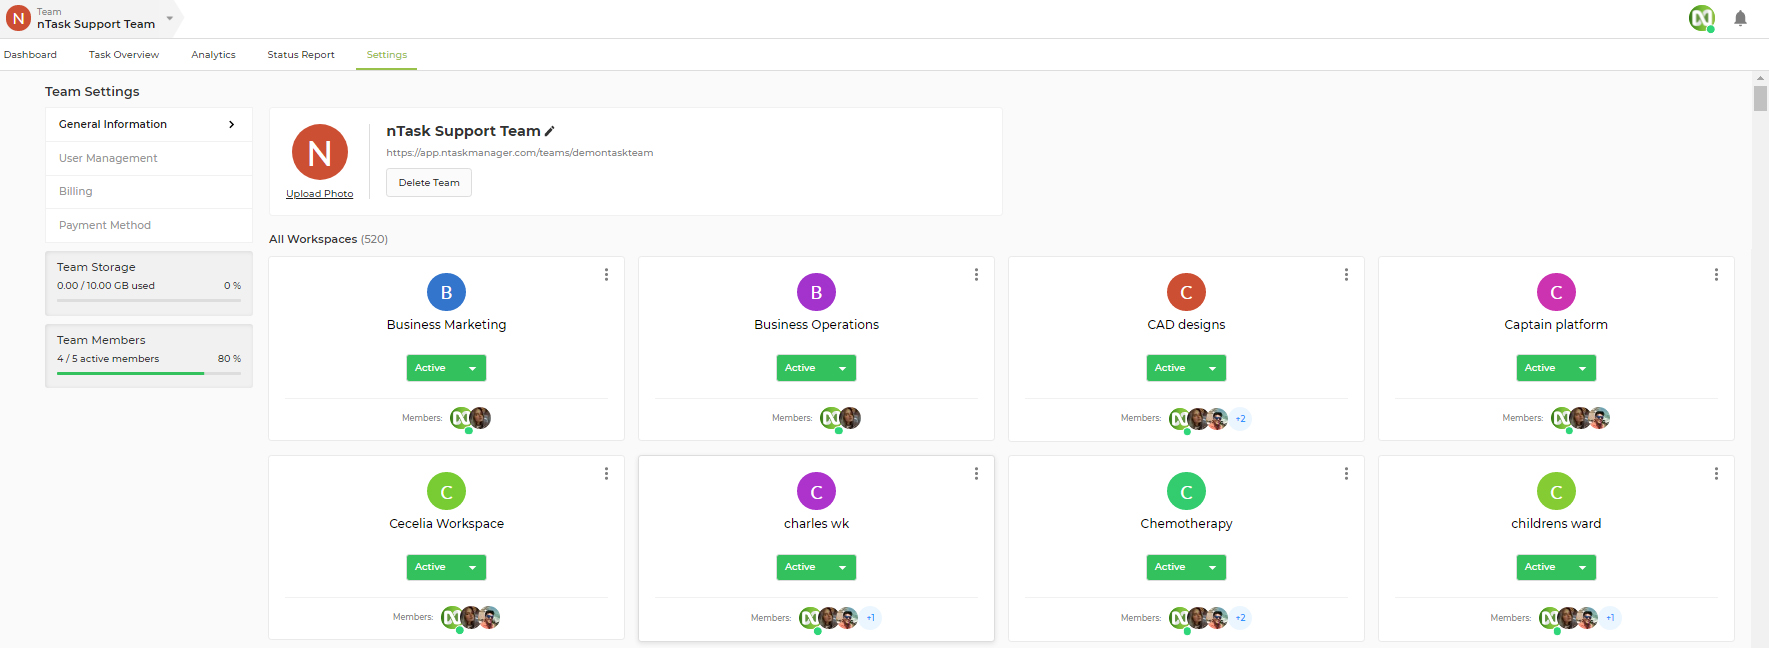This screenshot has width=1769, height=648.
Task: Open Active status dropdown on Captain platform
Action: pos(1556,368)
